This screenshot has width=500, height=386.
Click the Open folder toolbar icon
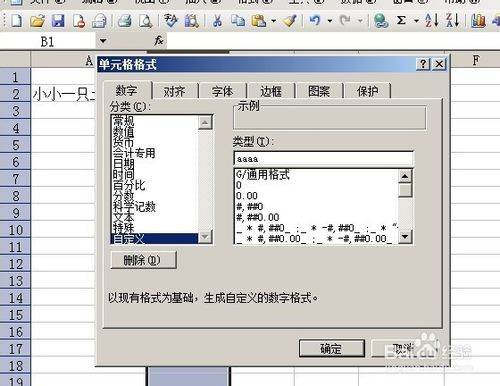pyautogui.click(x=37, y=21)
